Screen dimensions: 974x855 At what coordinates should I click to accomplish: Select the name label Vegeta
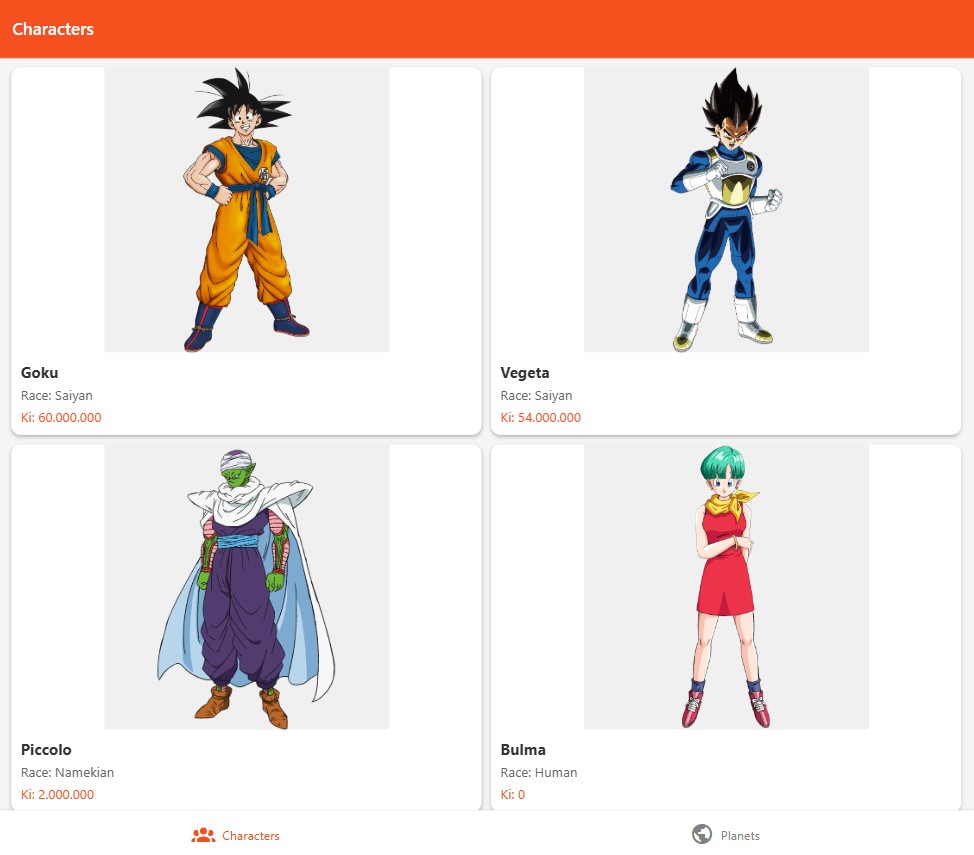click(x=524, y=372)
